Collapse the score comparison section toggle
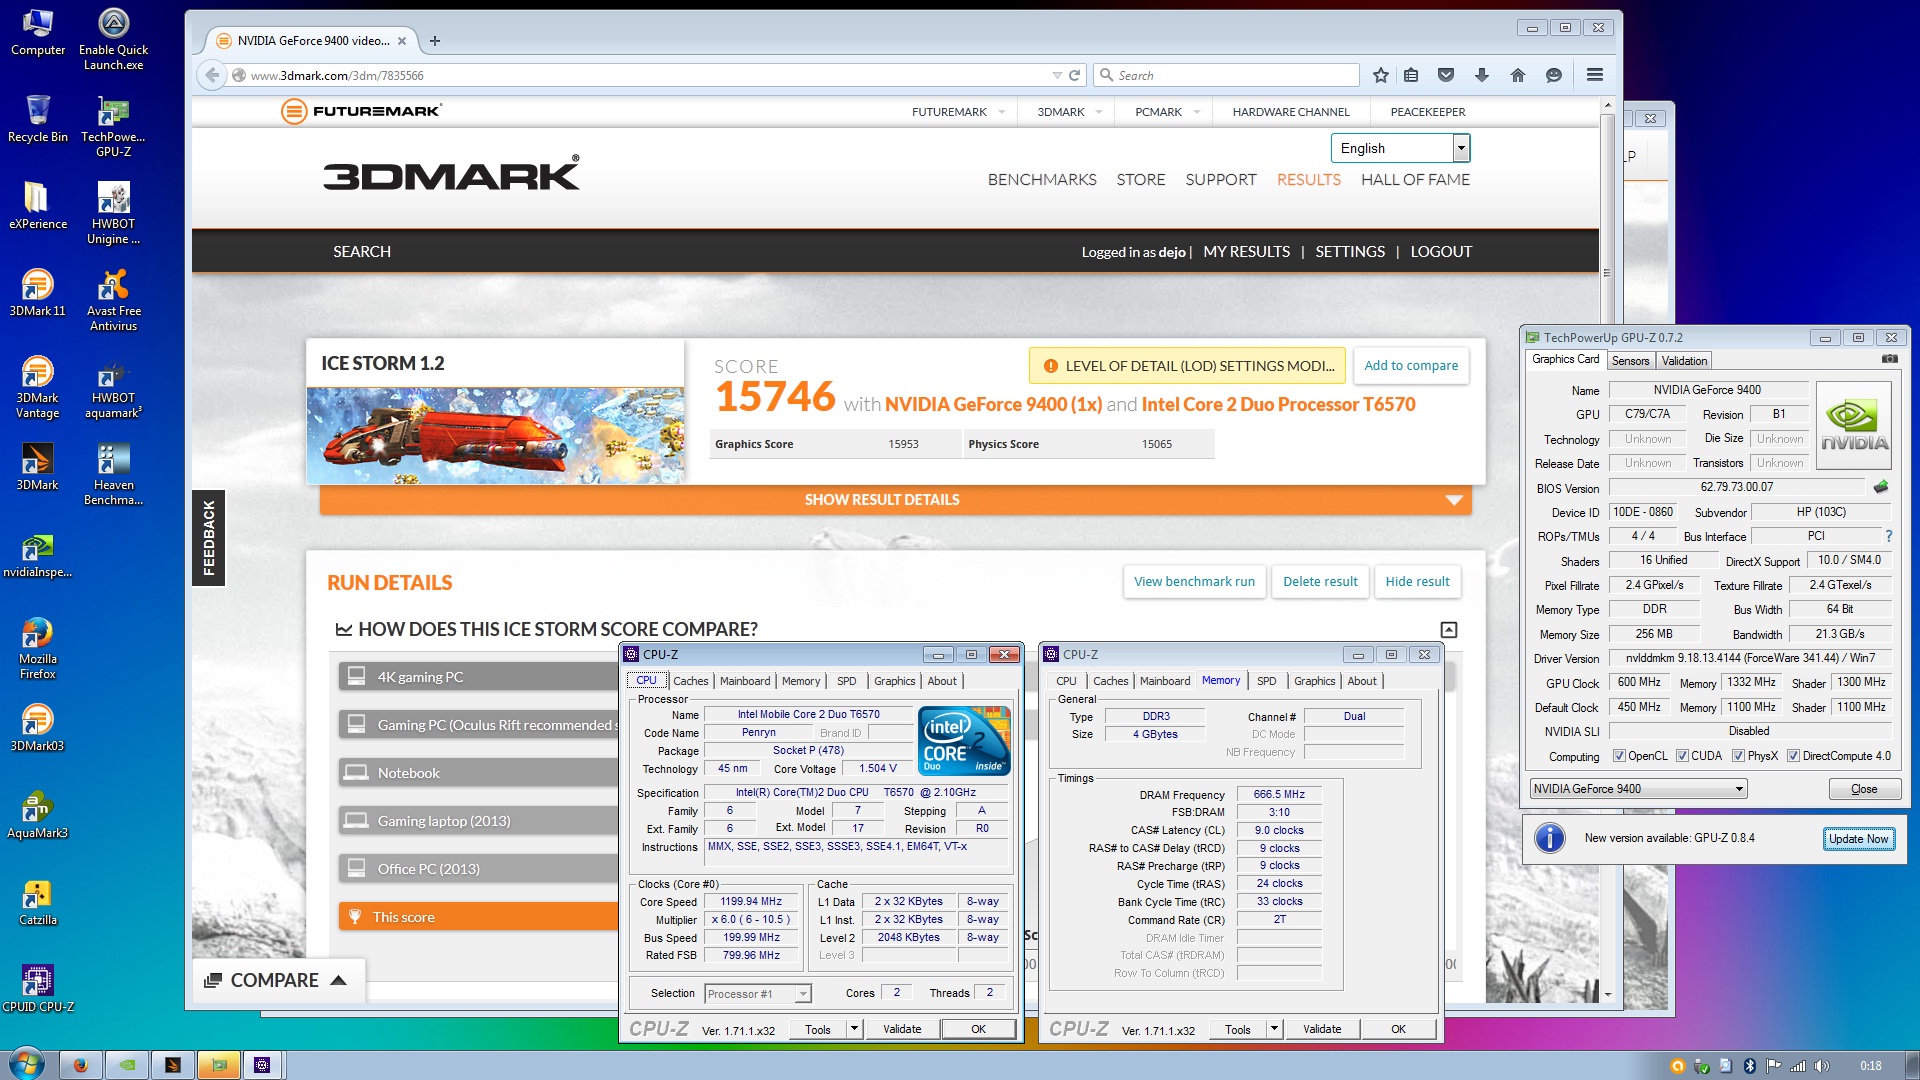1920x1080 pixels. [1449, 629]
